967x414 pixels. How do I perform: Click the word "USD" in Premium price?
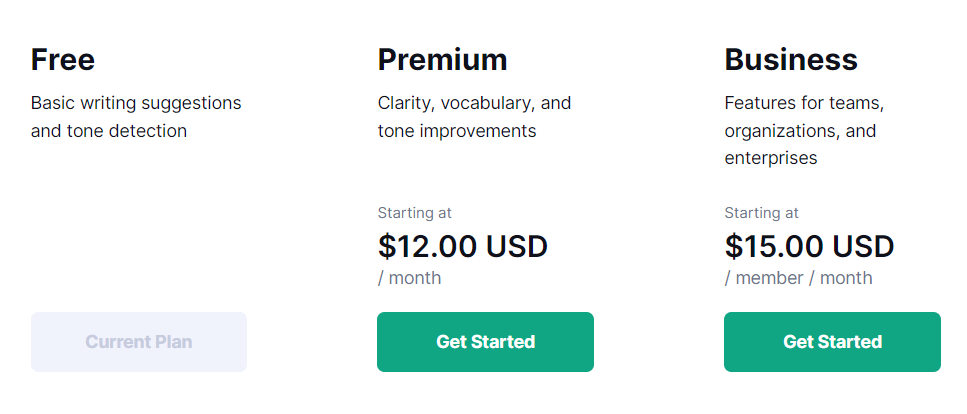517,246
